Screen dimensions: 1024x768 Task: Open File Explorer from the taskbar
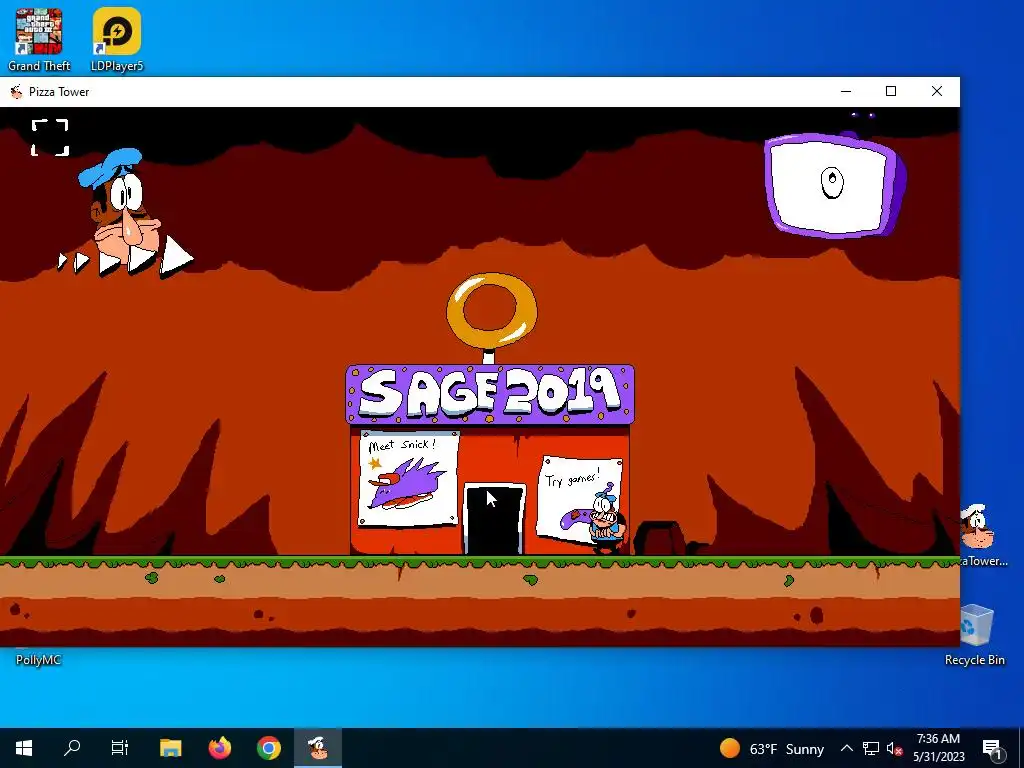click(x=170, y=748)
